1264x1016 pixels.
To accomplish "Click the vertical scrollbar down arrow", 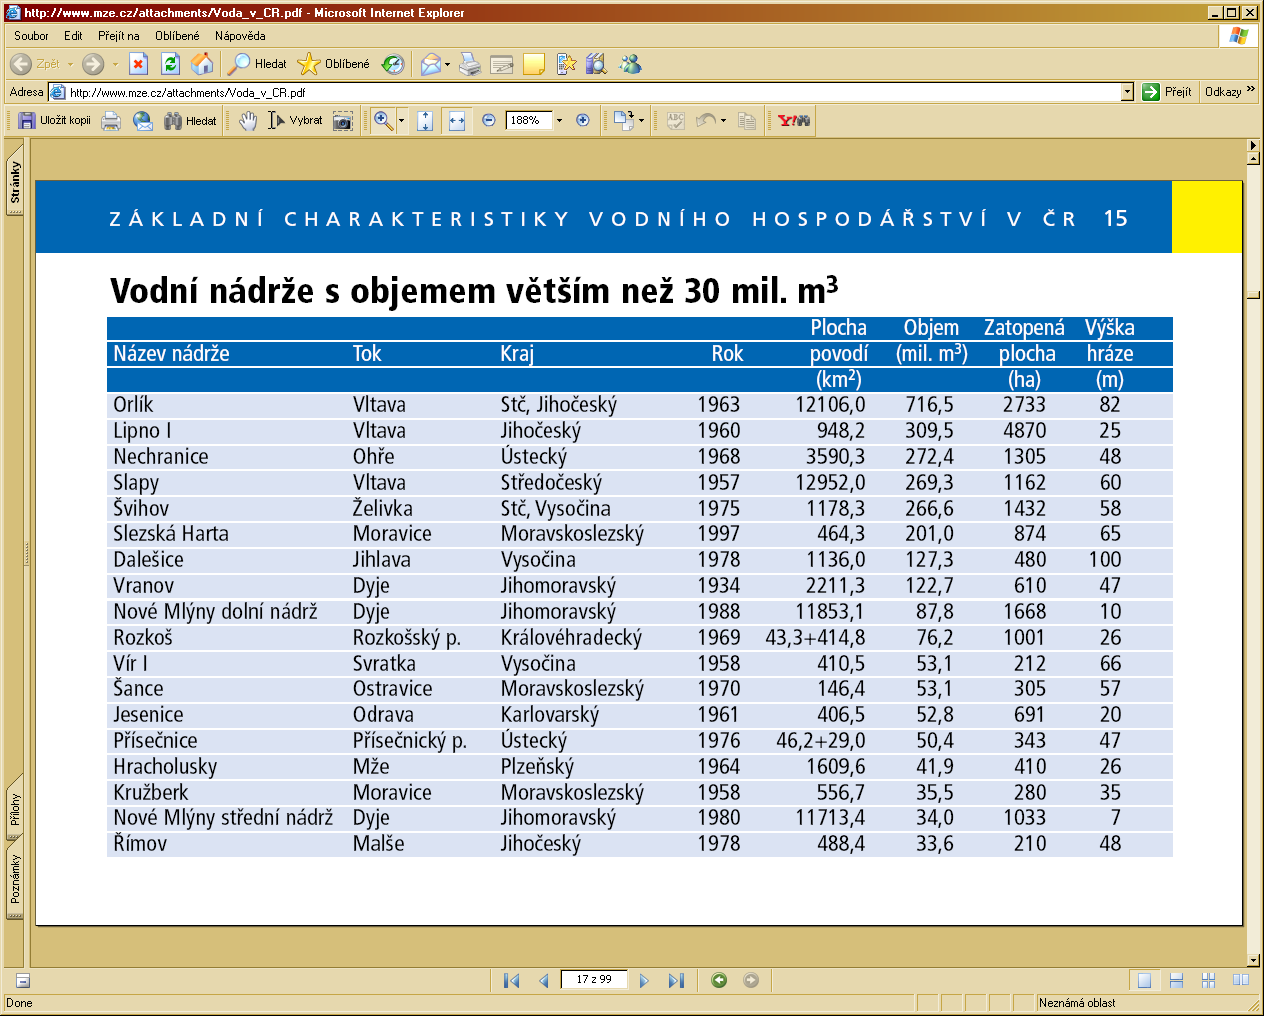I will pos(1253,960).
